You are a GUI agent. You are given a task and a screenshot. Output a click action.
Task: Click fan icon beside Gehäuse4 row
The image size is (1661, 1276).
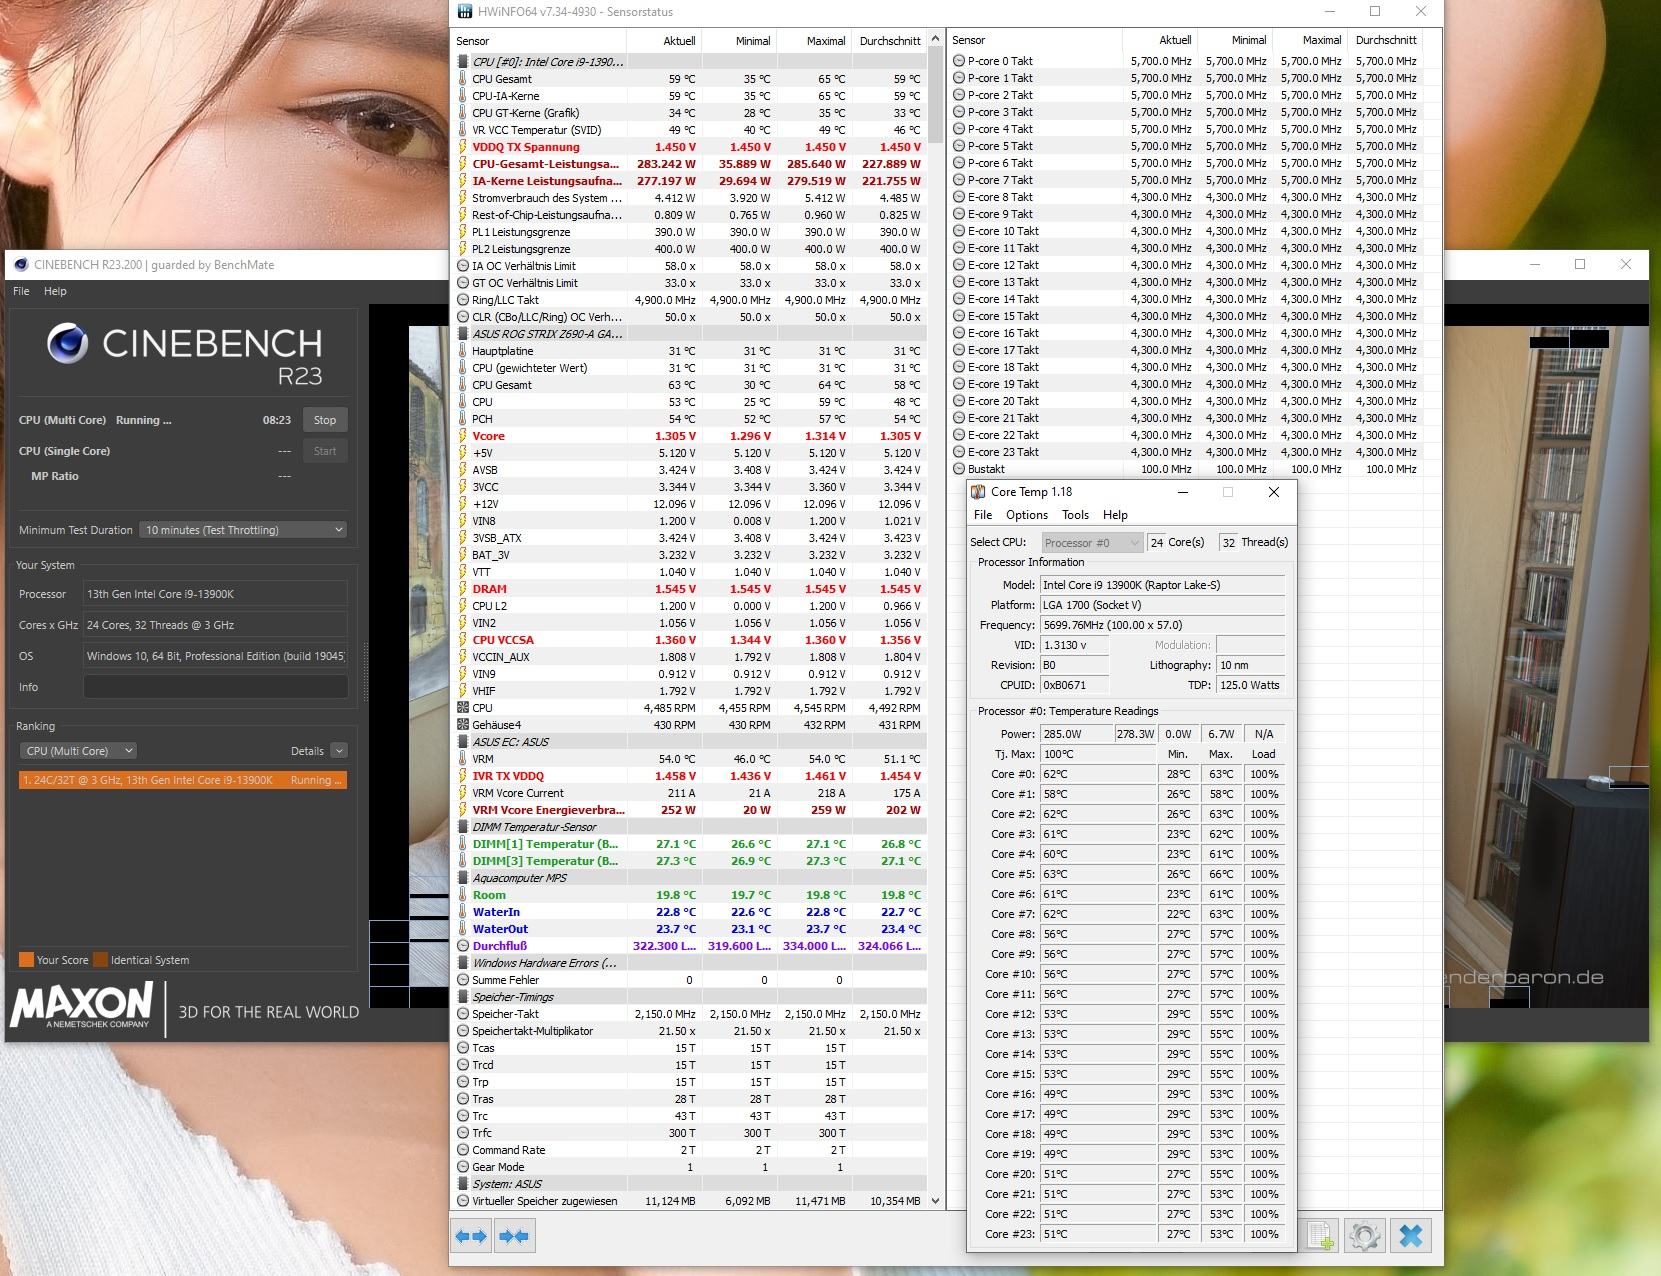[x=462, y=725]
